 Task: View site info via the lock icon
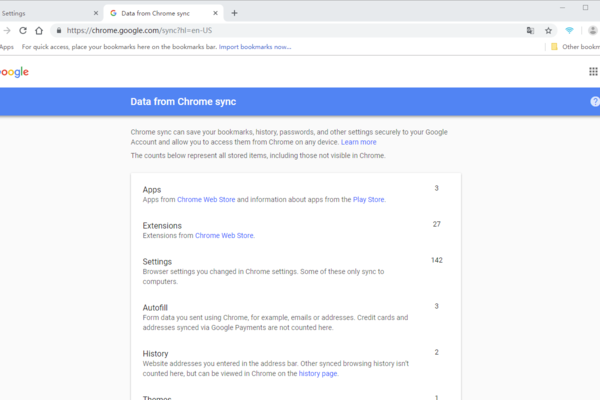(x=59, y=31)
